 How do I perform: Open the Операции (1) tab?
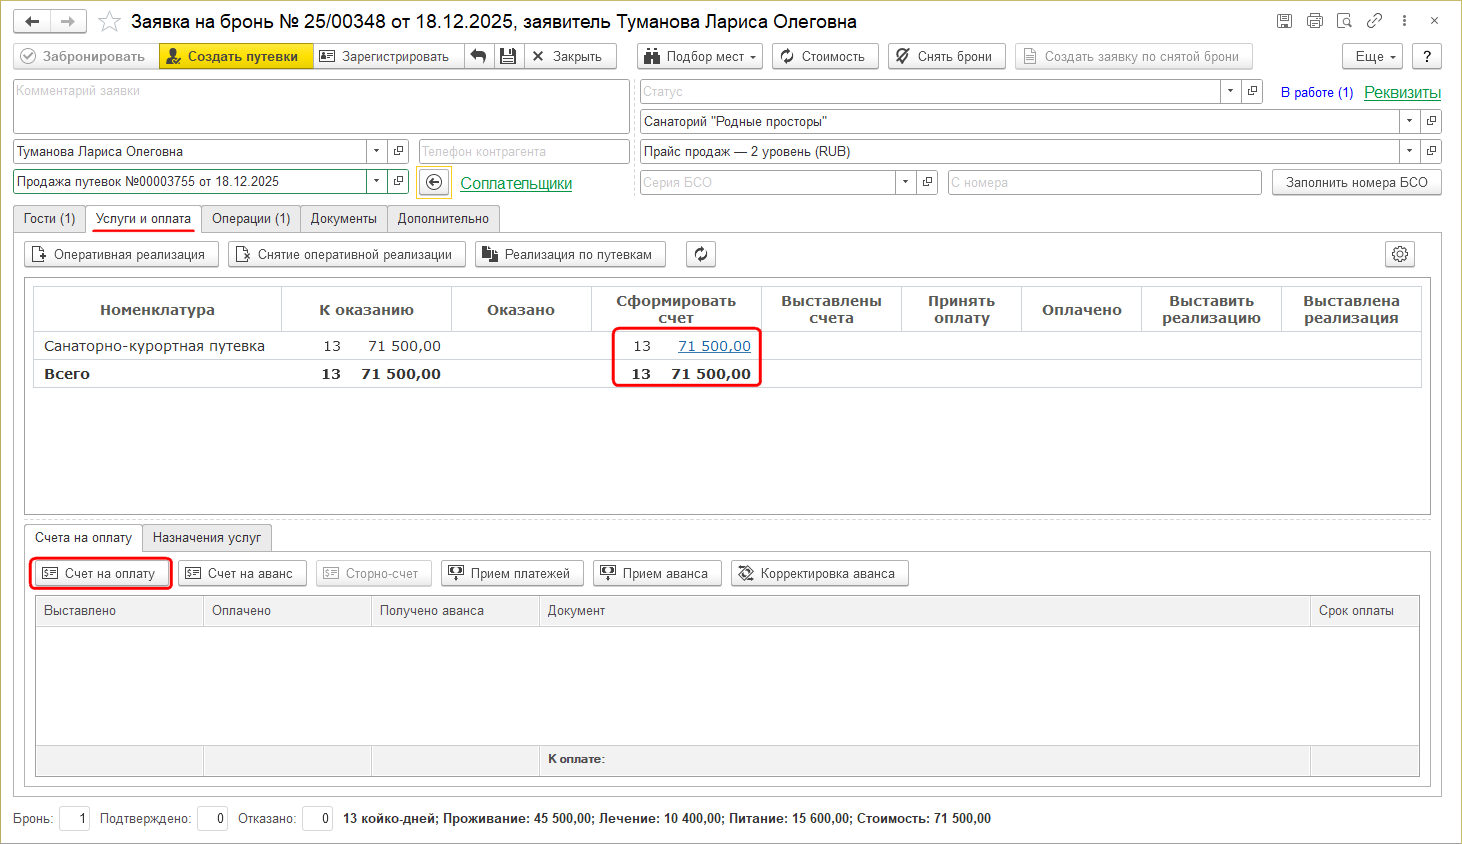point(251,218)
